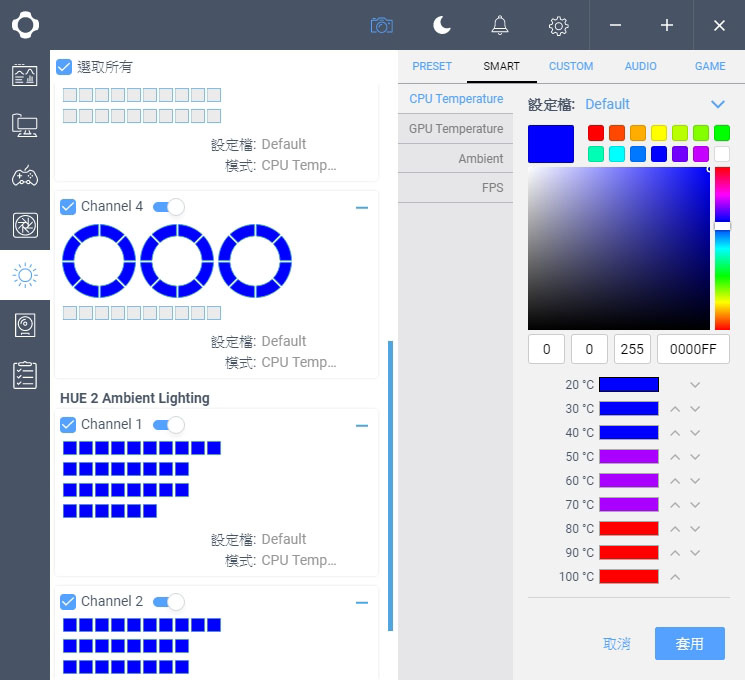Move 100 °C color up
745x680 pixels.
[675, 577]
